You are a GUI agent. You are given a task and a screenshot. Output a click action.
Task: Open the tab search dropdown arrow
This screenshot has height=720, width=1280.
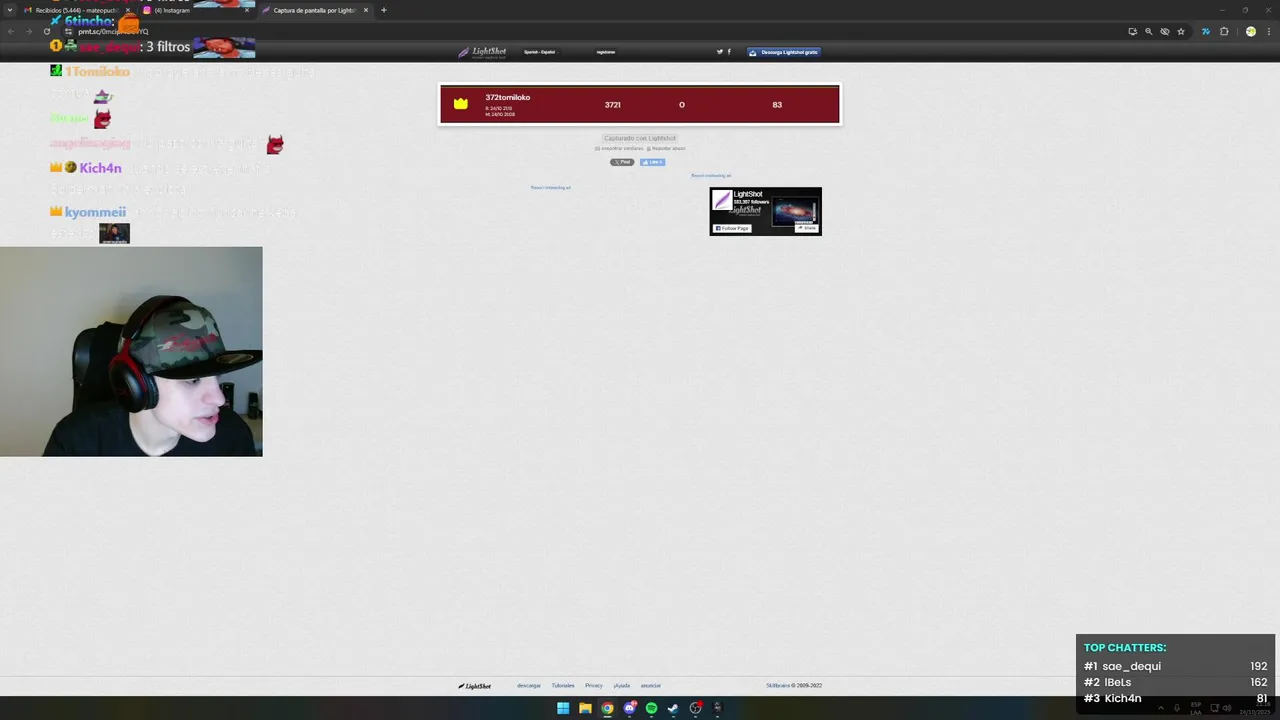tap(11, 10)
